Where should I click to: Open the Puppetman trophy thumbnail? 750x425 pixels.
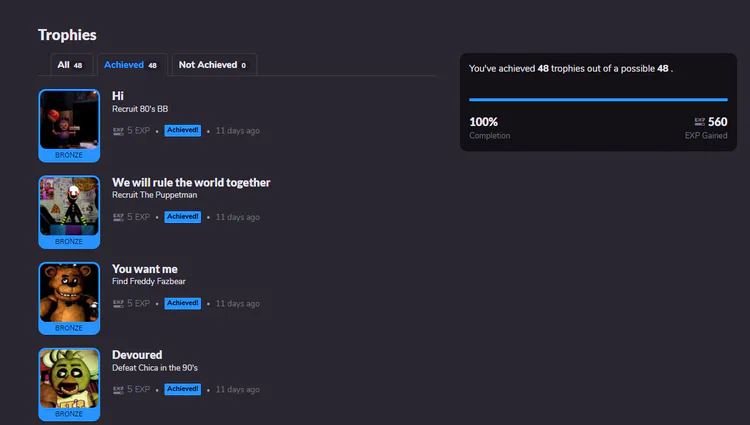click(69, 207)
